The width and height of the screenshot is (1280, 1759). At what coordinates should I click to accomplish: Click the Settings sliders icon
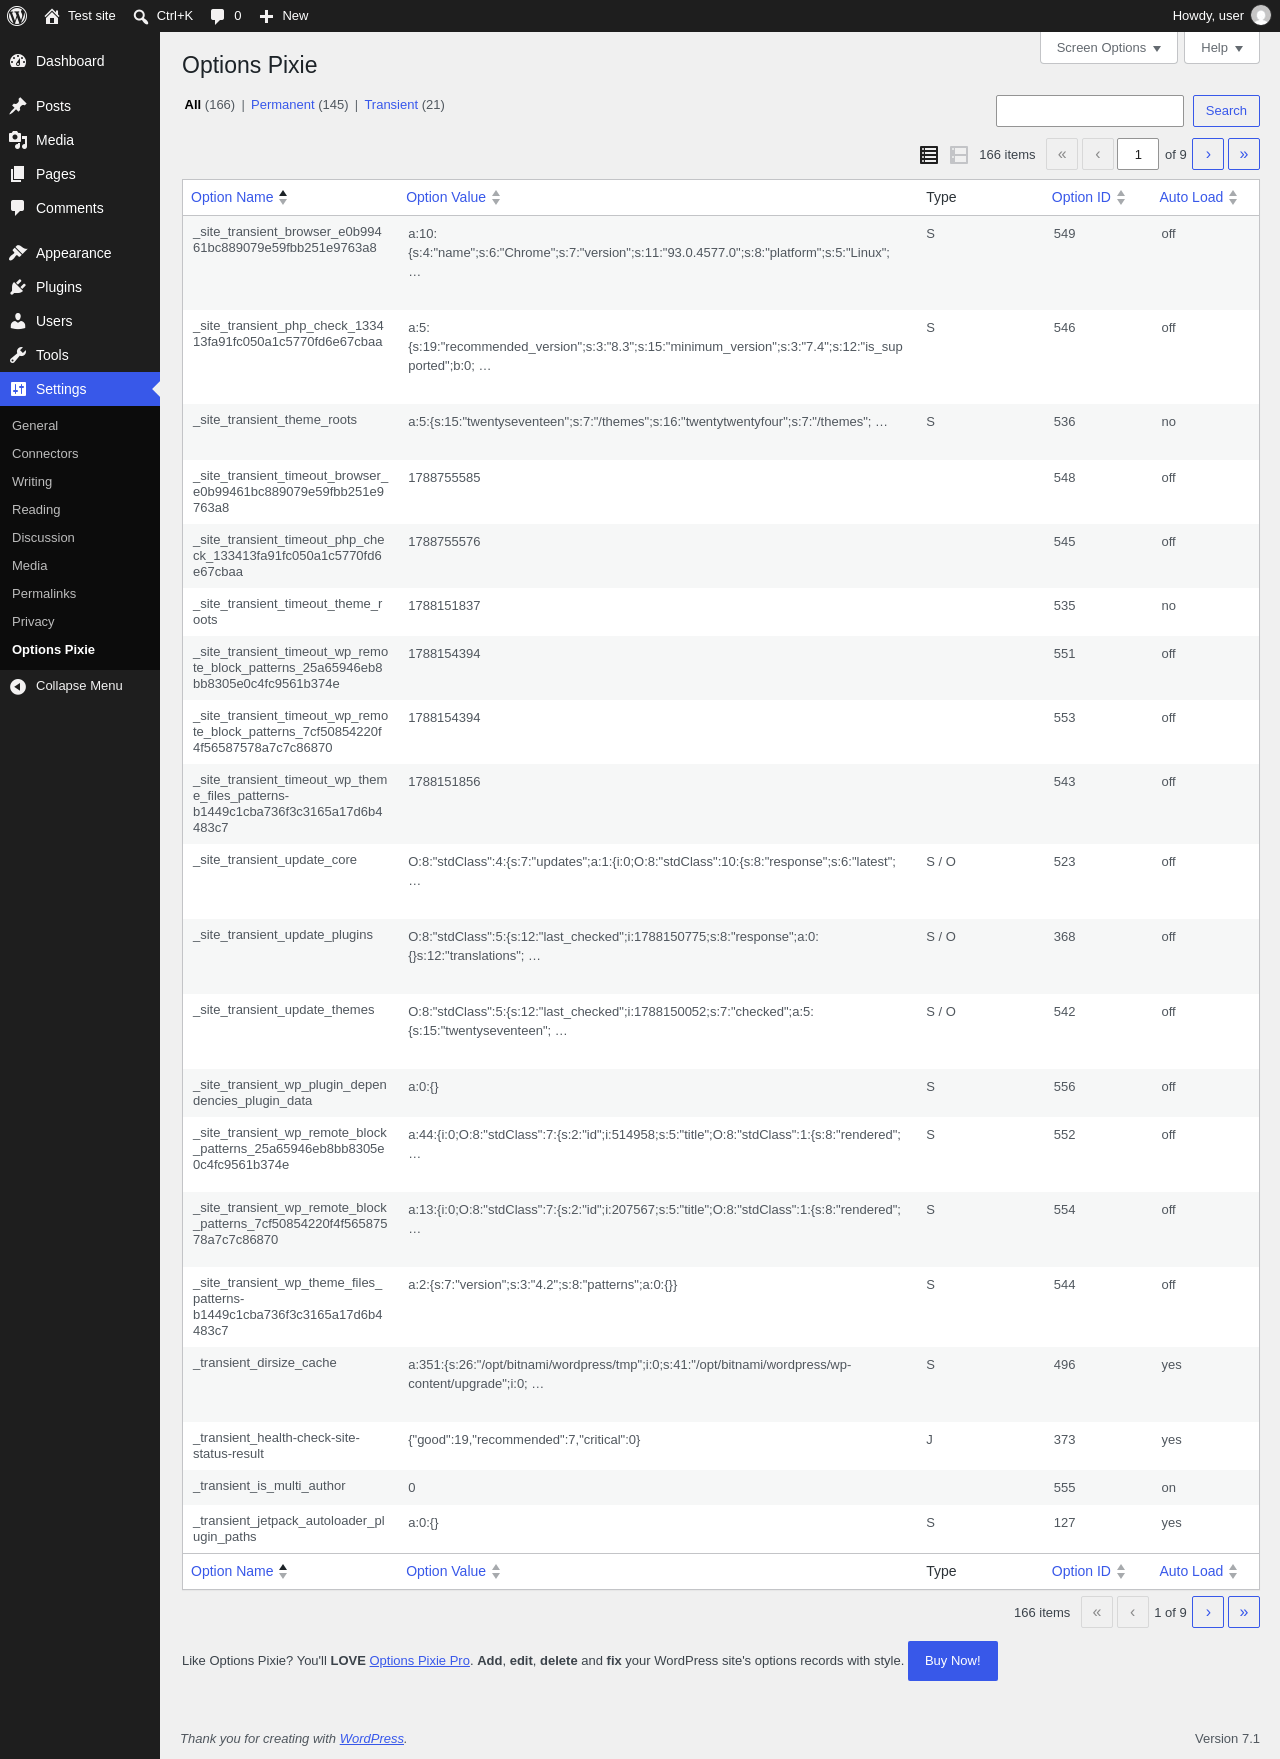pos(18,389)
